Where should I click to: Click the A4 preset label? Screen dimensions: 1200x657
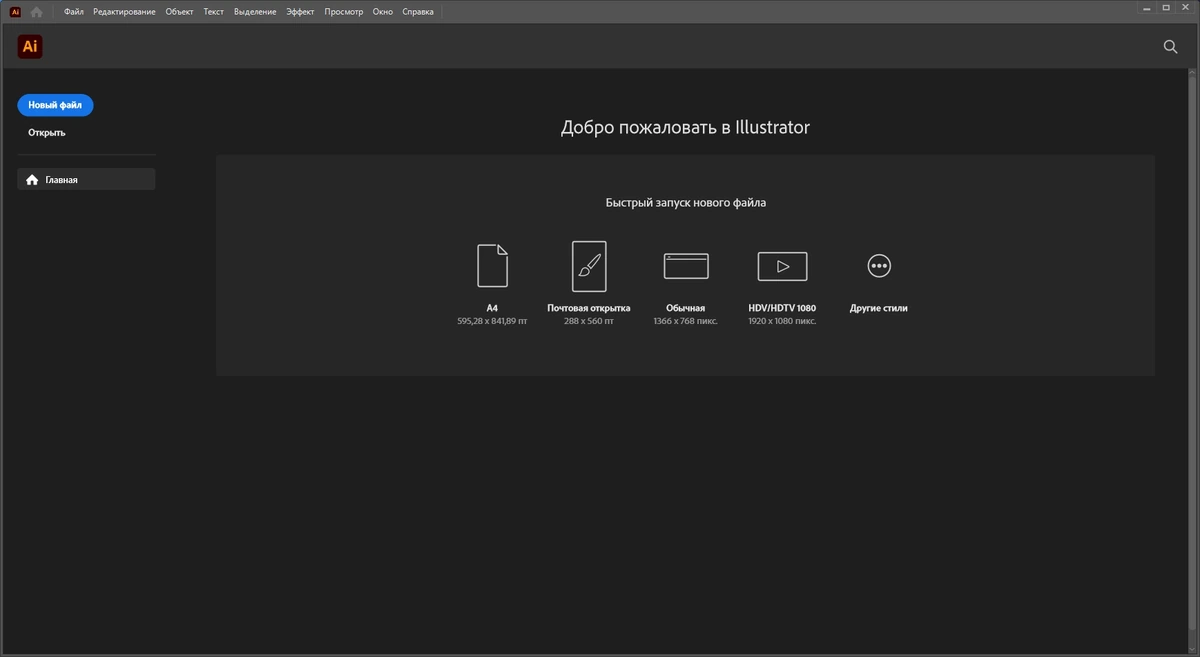tap(492, 308)
